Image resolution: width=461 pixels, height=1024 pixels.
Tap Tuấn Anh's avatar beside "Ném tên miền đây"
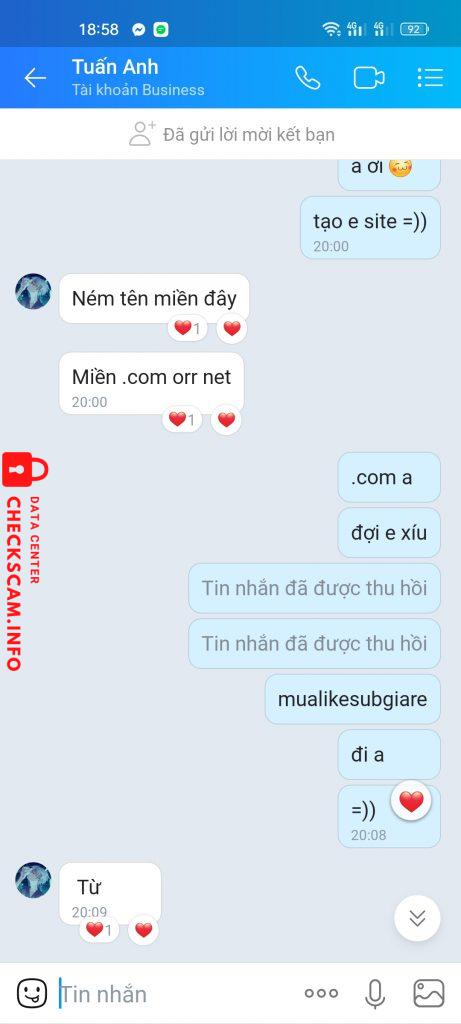point(33,291)
